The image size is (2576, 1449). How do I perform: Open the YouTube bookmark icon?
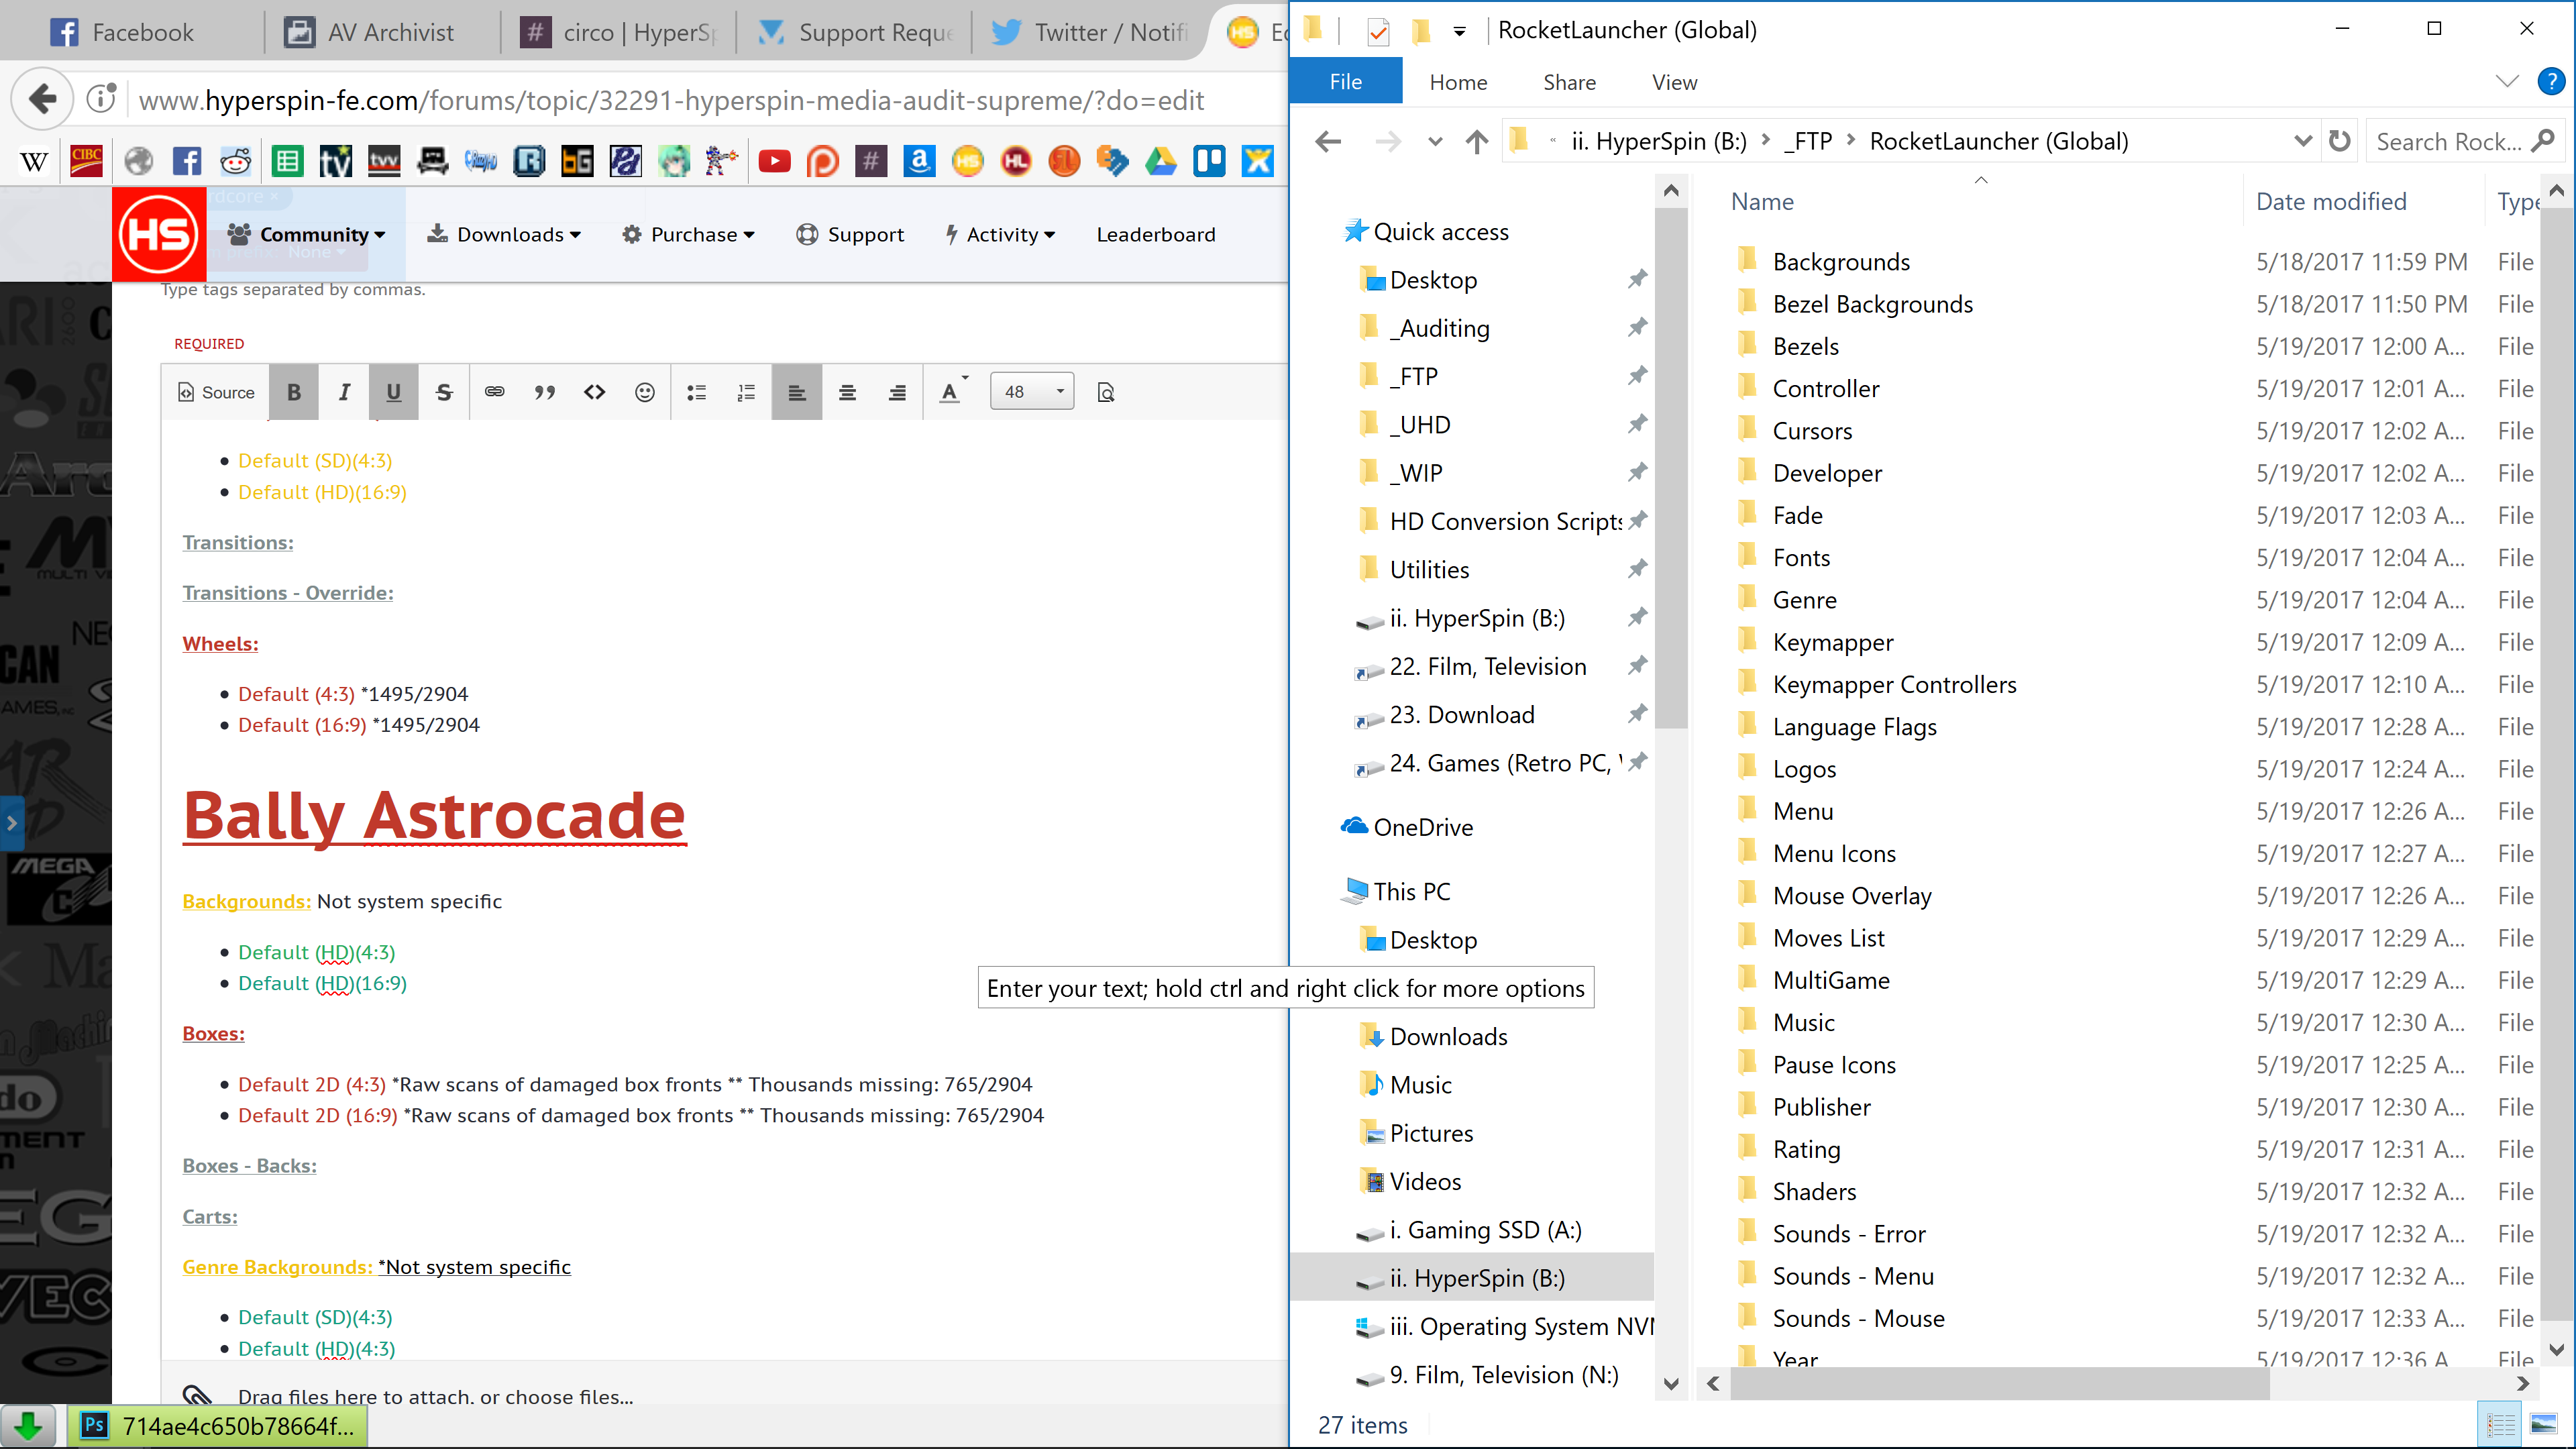tap(774, 161)
